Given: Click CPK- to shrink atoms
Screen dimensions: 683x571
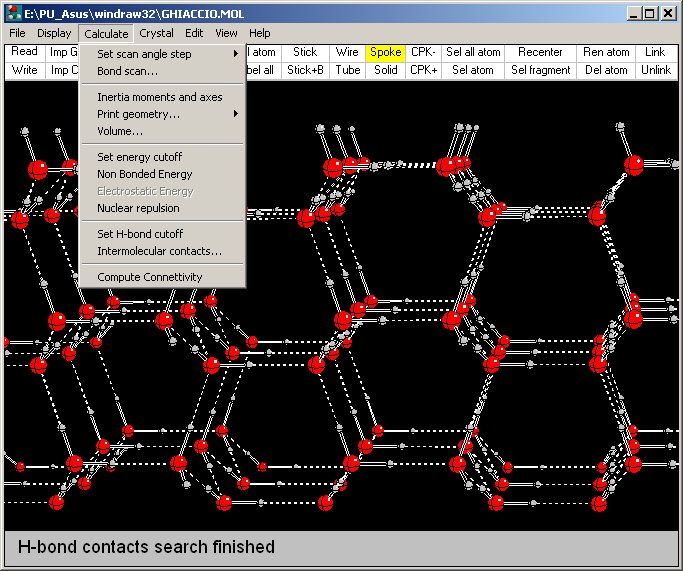Looking at the screenshot, I should tap(423, 52).
